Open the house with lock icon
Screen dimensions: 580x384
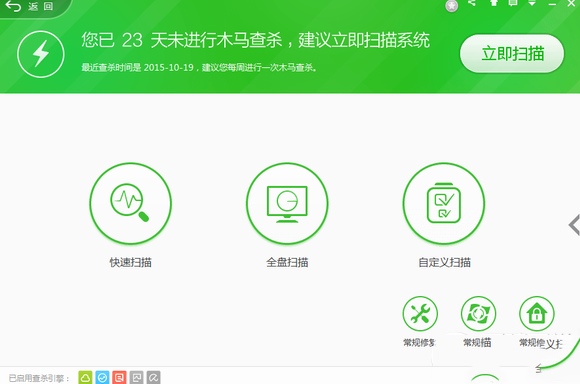pos(537,314)
